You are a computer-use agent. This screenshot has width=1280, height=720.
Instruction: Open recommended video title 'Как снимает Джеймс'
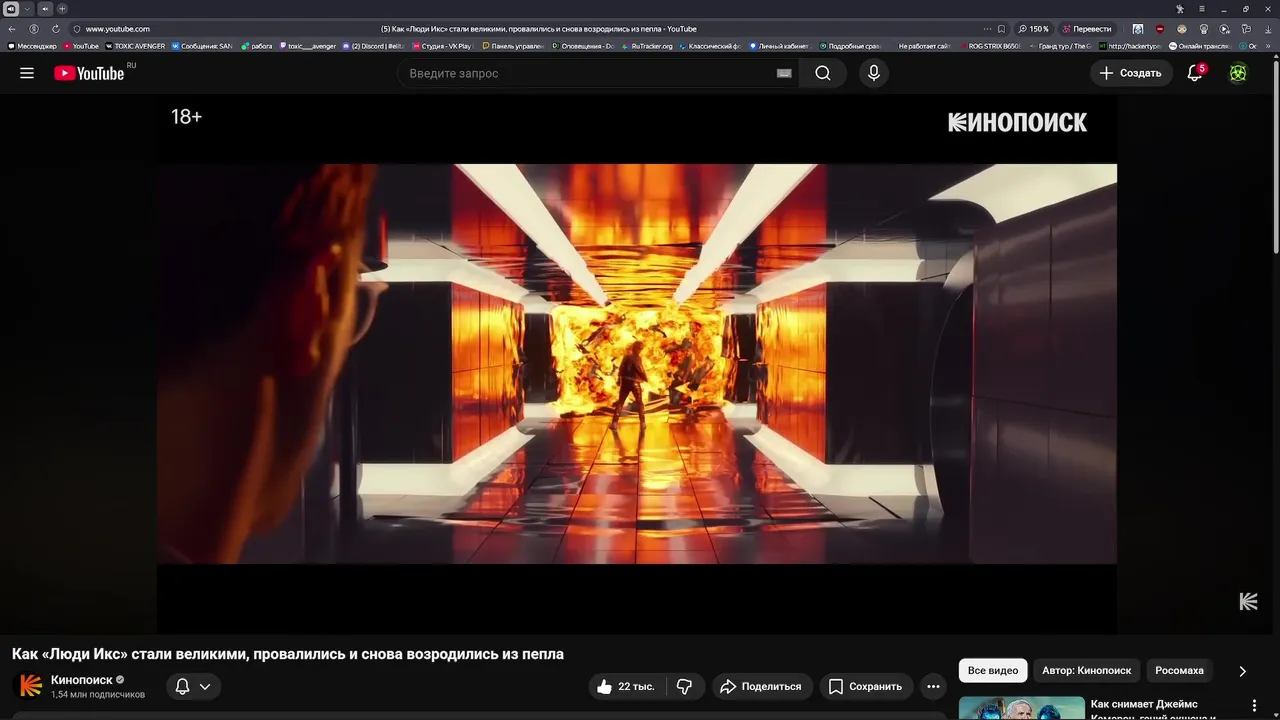click(1144, 704)
